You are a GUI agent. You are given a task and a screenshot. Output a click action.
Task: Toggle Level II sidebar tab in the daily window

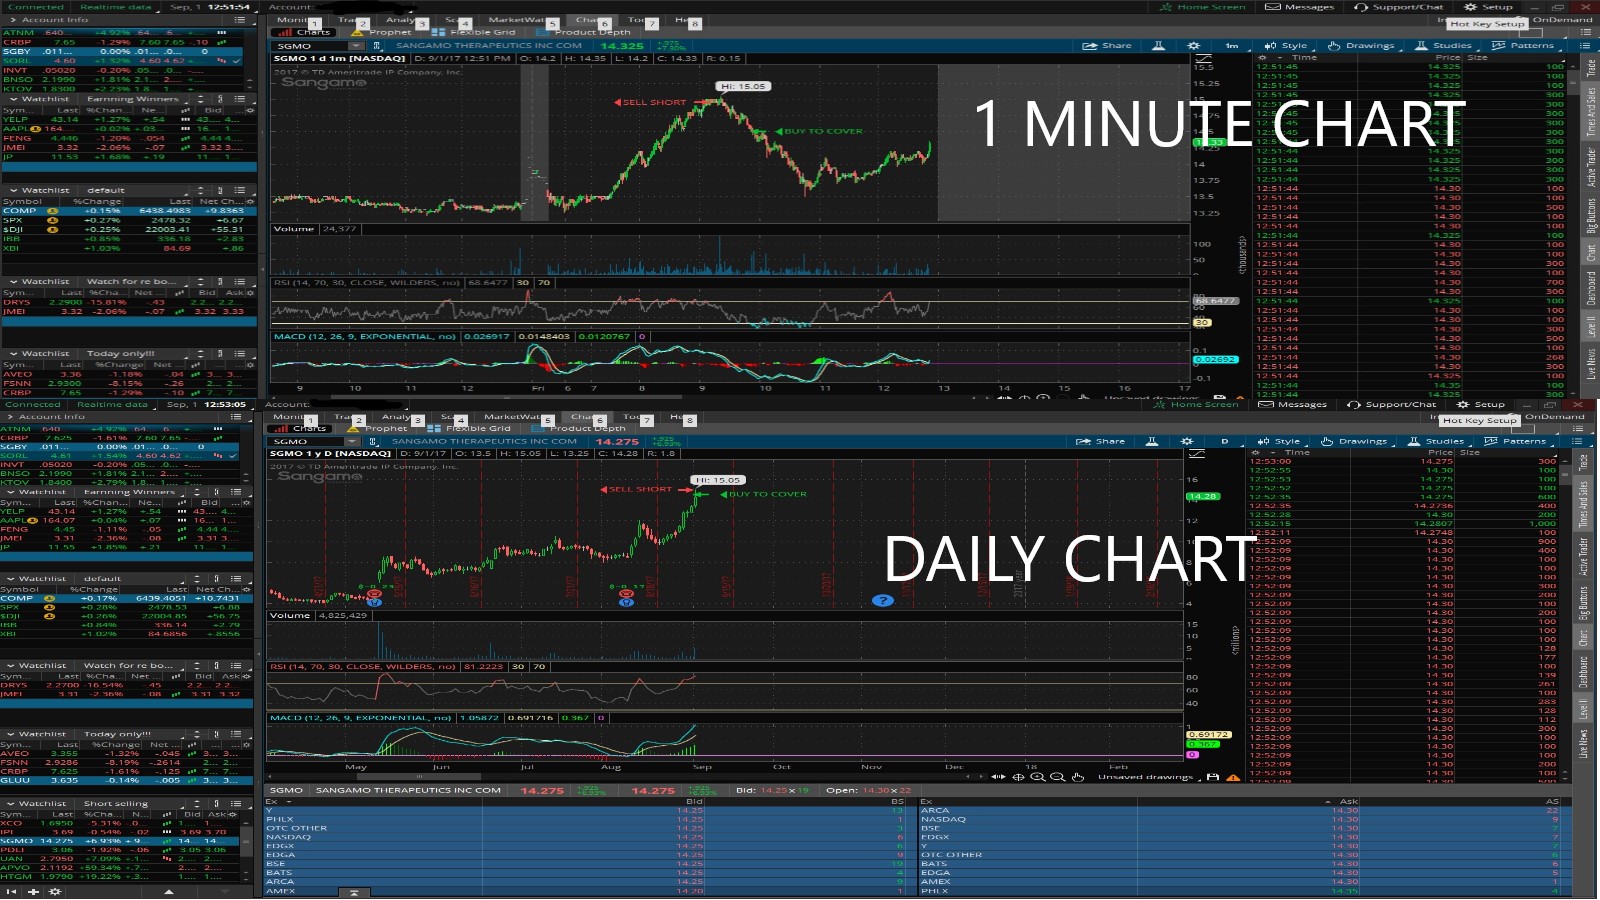tap(1584, 709)
